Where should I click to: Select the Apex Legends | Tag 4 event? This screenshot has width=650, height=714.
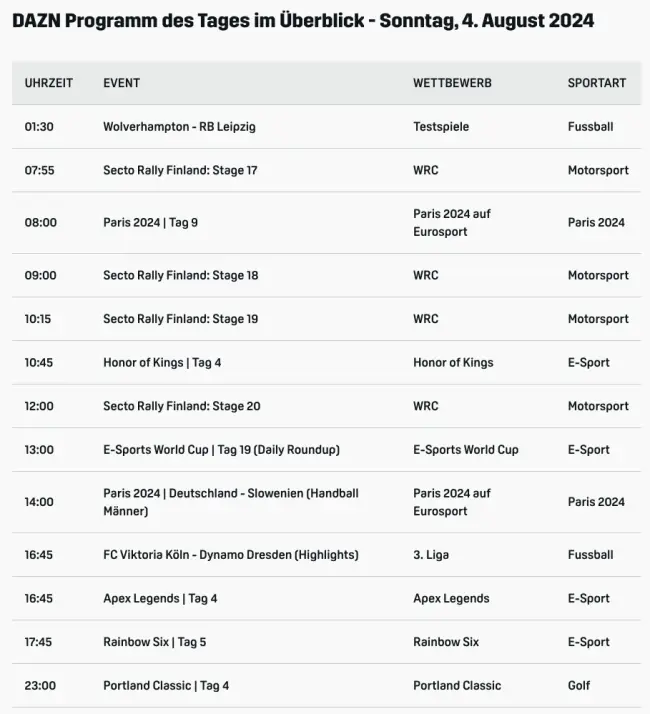click(x=160, y=598)
